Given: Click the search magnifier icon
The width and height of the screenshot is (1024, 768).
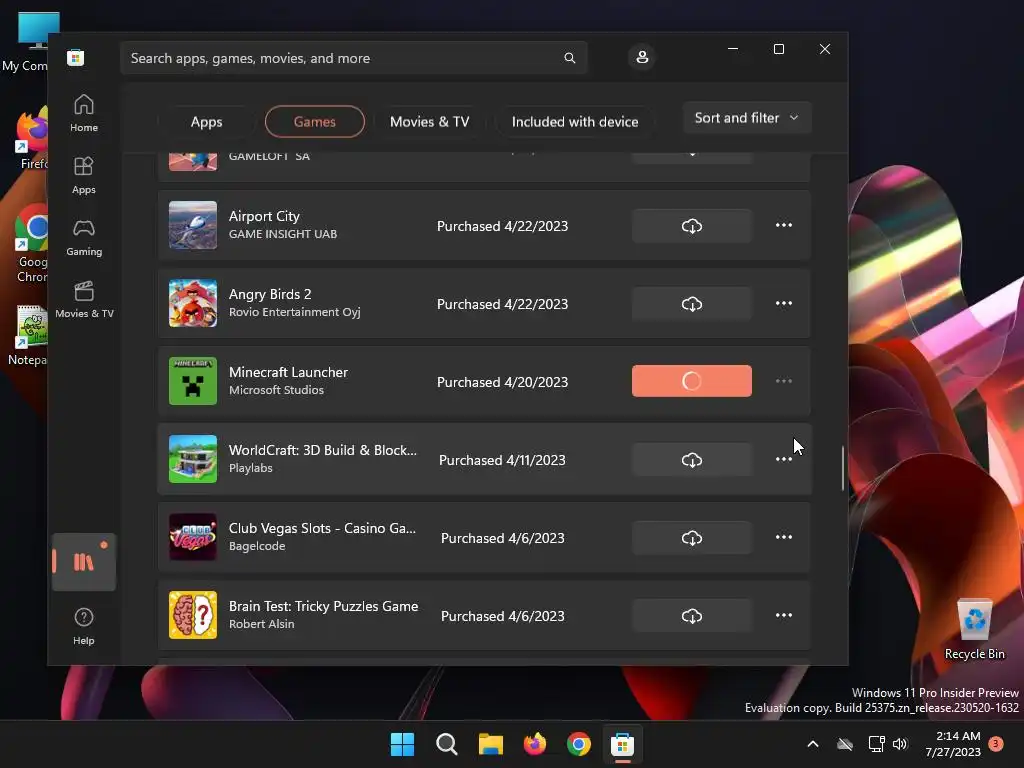Looking at the screenshot, I should click(569, 58).
